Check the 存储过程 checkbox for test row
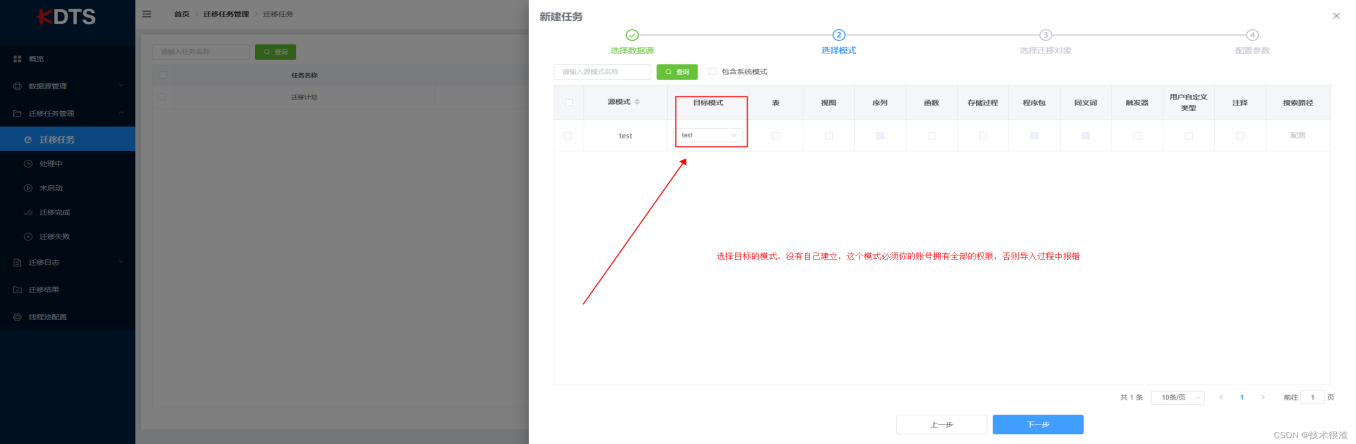Image resolution: width=1356 pixels, height=444 pixels. tap(983, 135)
